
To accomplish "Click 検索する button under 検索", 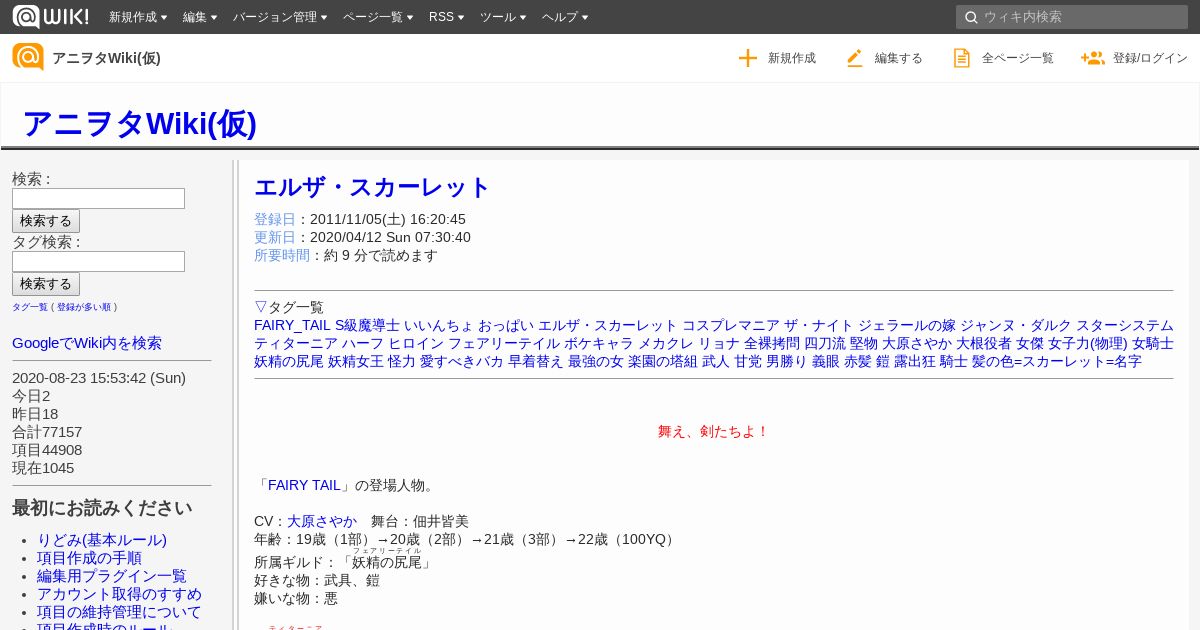I will click(x=46, y=221).
